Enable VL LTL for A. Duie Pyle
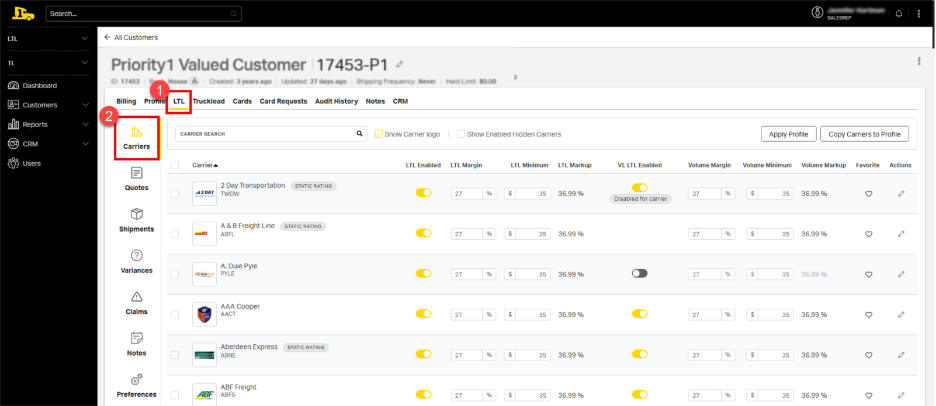 point(639,273)
